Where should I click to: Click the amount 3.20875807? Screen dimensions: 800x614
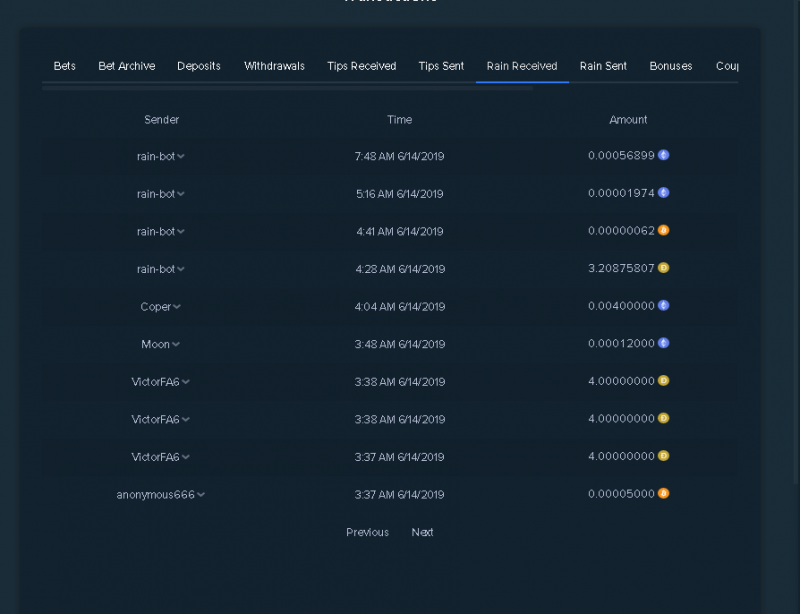pyautogui.click(x=621, y=268)
